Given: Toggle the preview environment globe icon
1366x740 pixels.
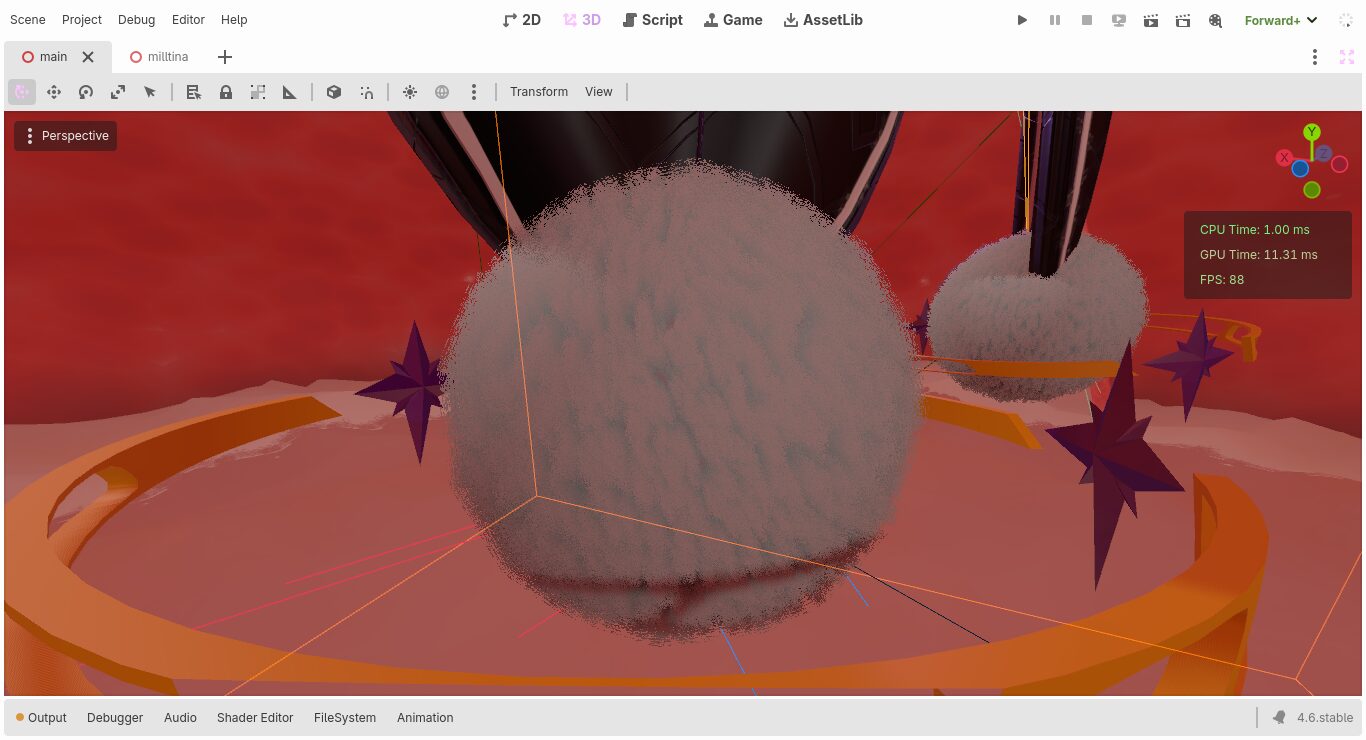Looking at the screenshot, I should (442, 92).
